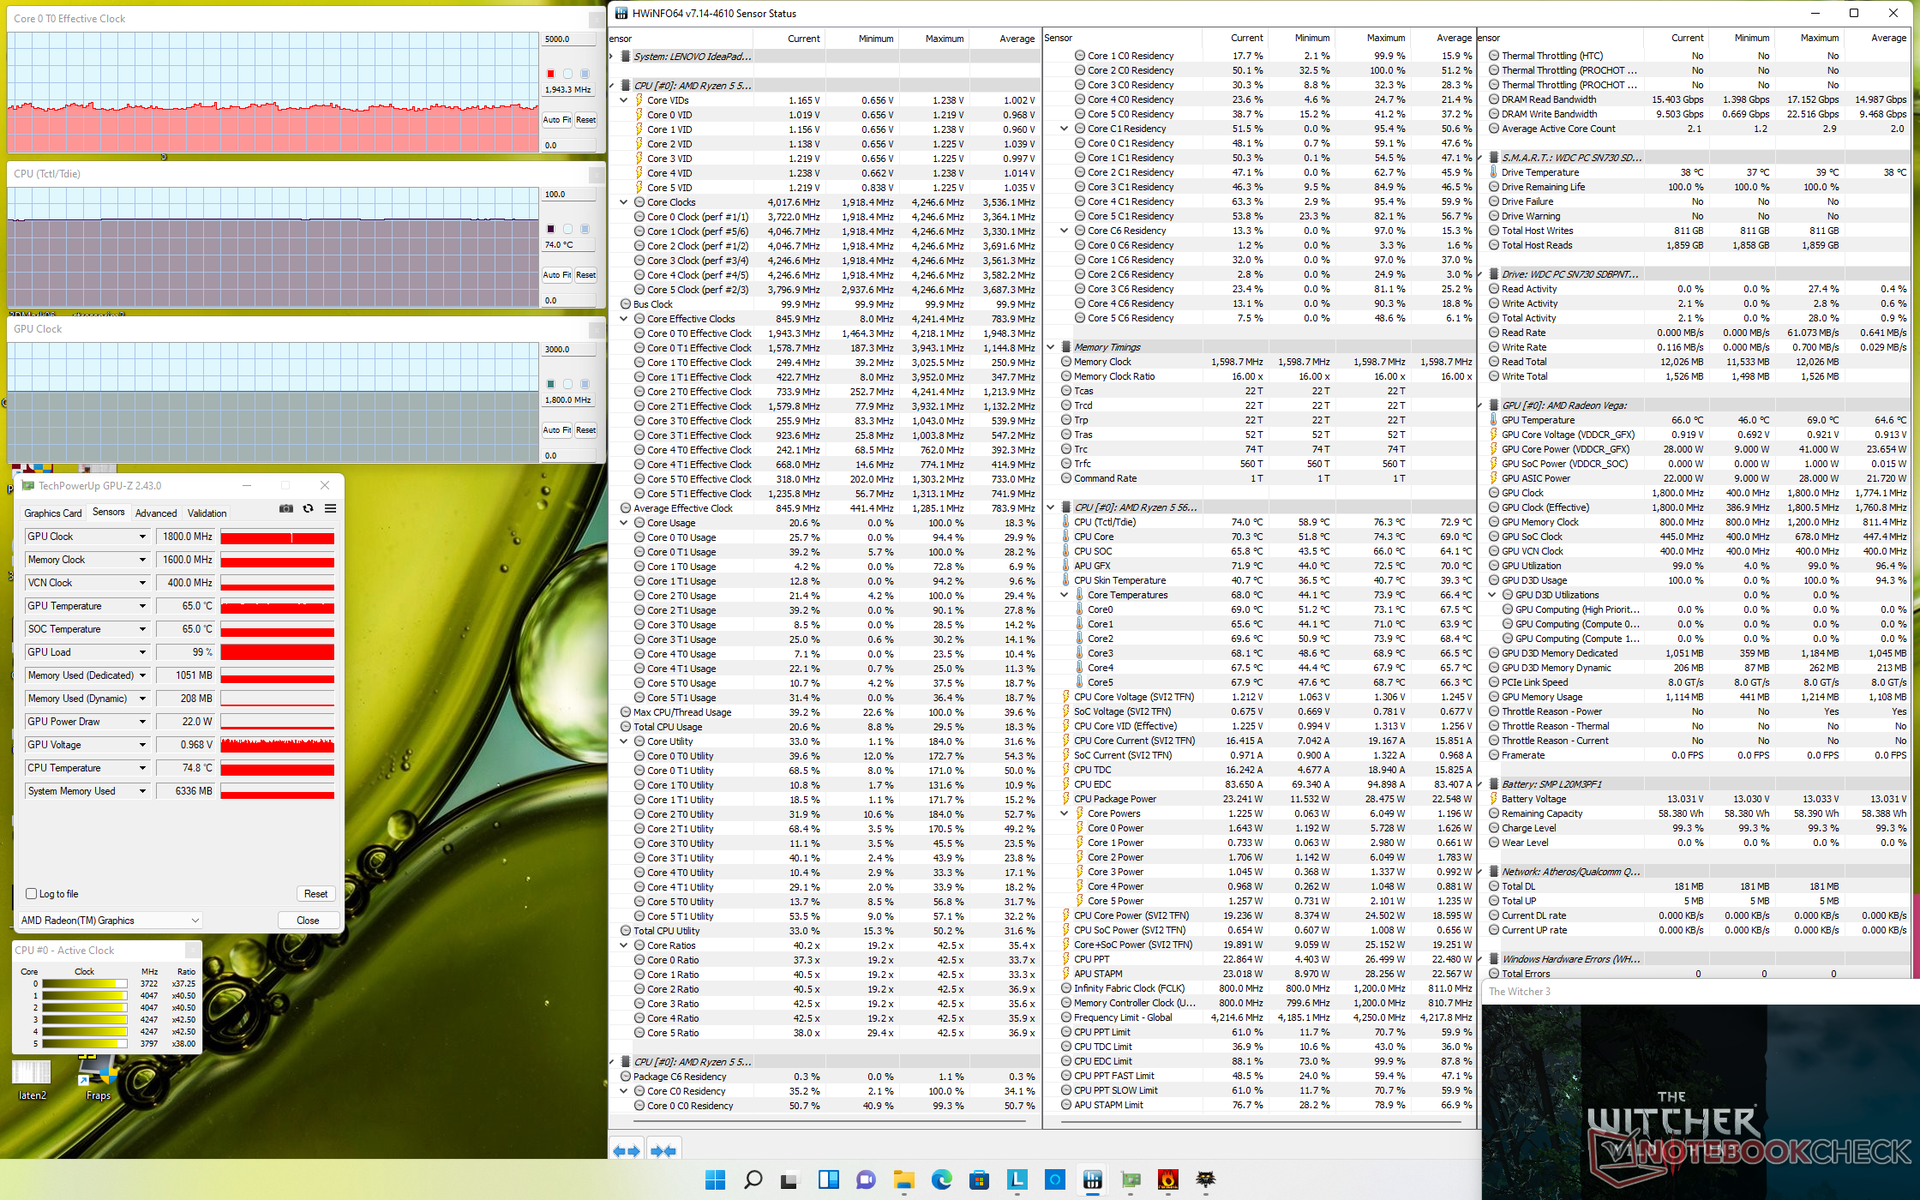This screenshot has width=1920, height=1200.
Task: Collapse the Core Temperatures tree node
Action: [1065, 595]
